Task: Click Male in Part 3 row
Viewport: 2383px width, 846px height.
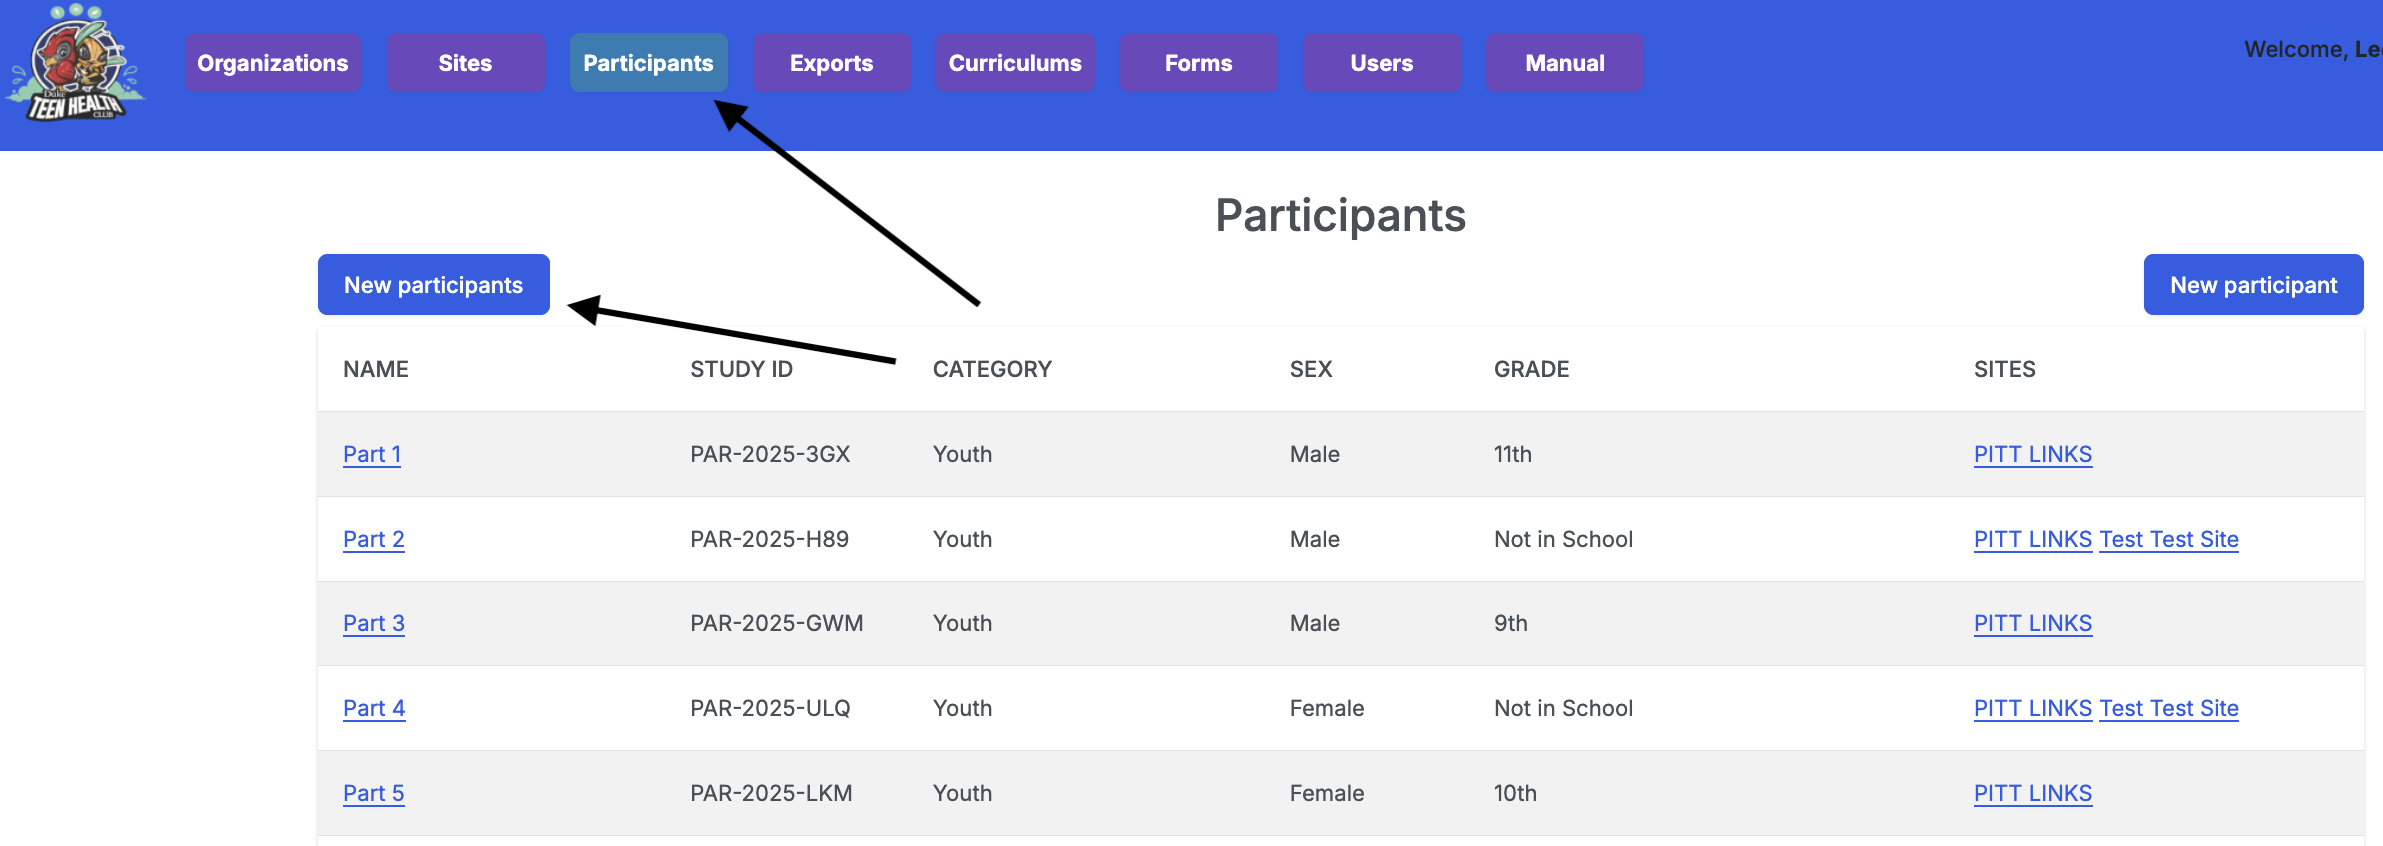Action: pos(1314,623)
